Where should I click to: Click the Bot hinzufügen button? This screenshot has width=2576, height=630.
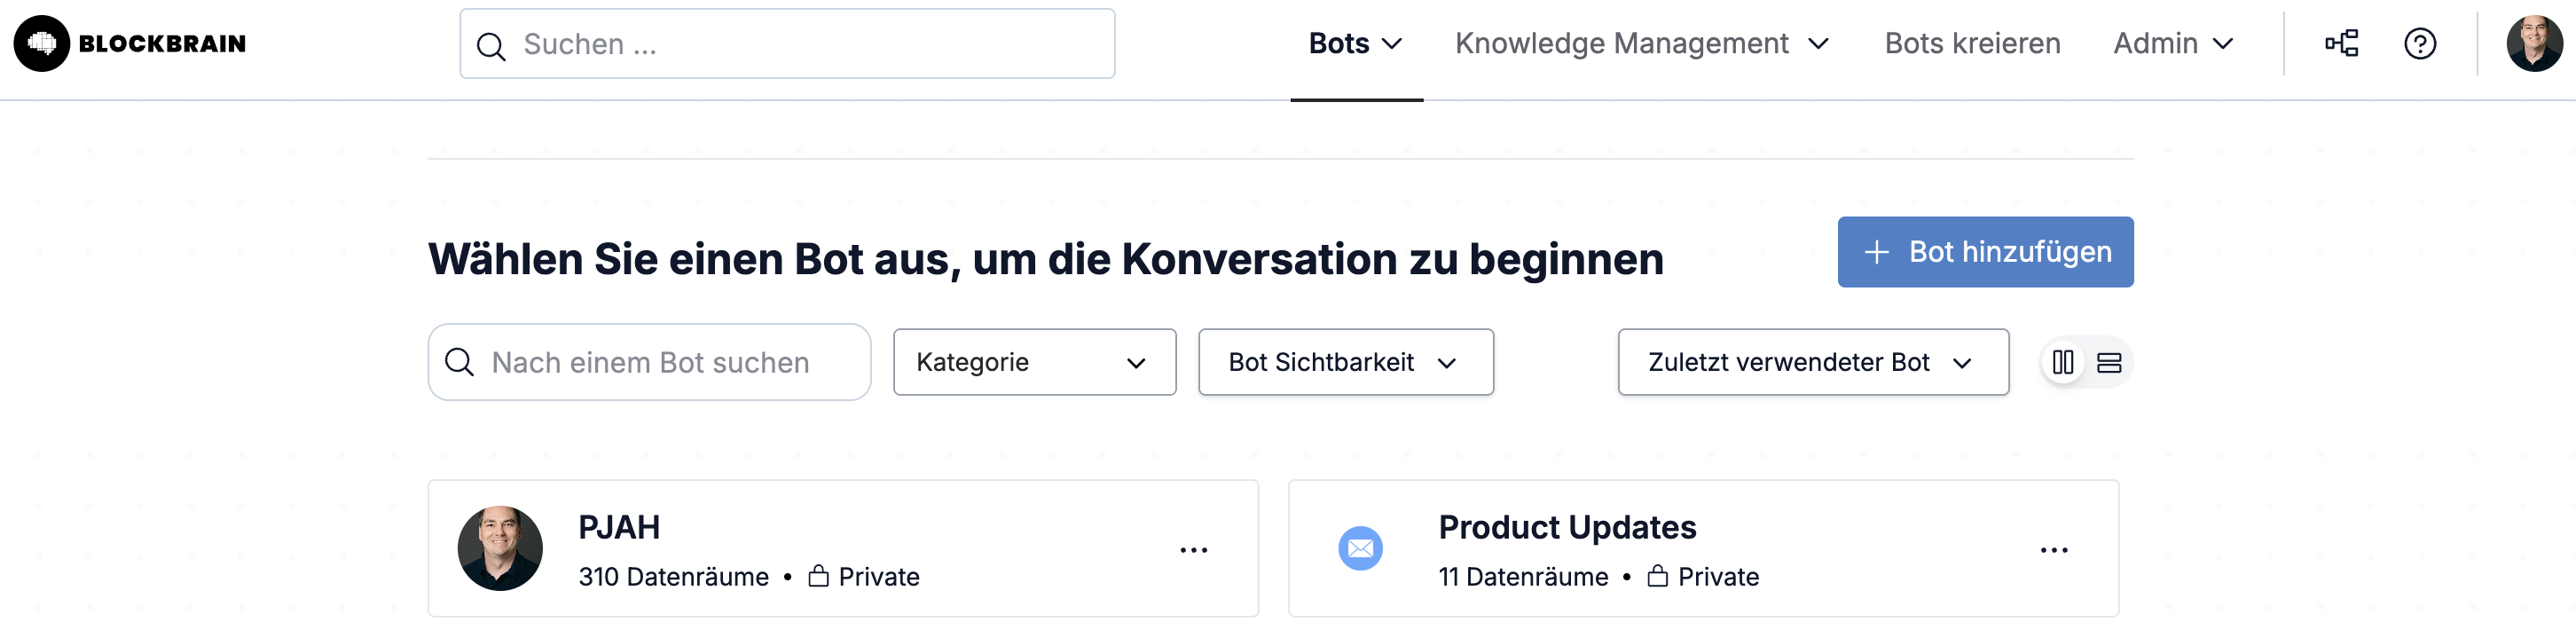pyautogui.click(x=1984, y=252)
